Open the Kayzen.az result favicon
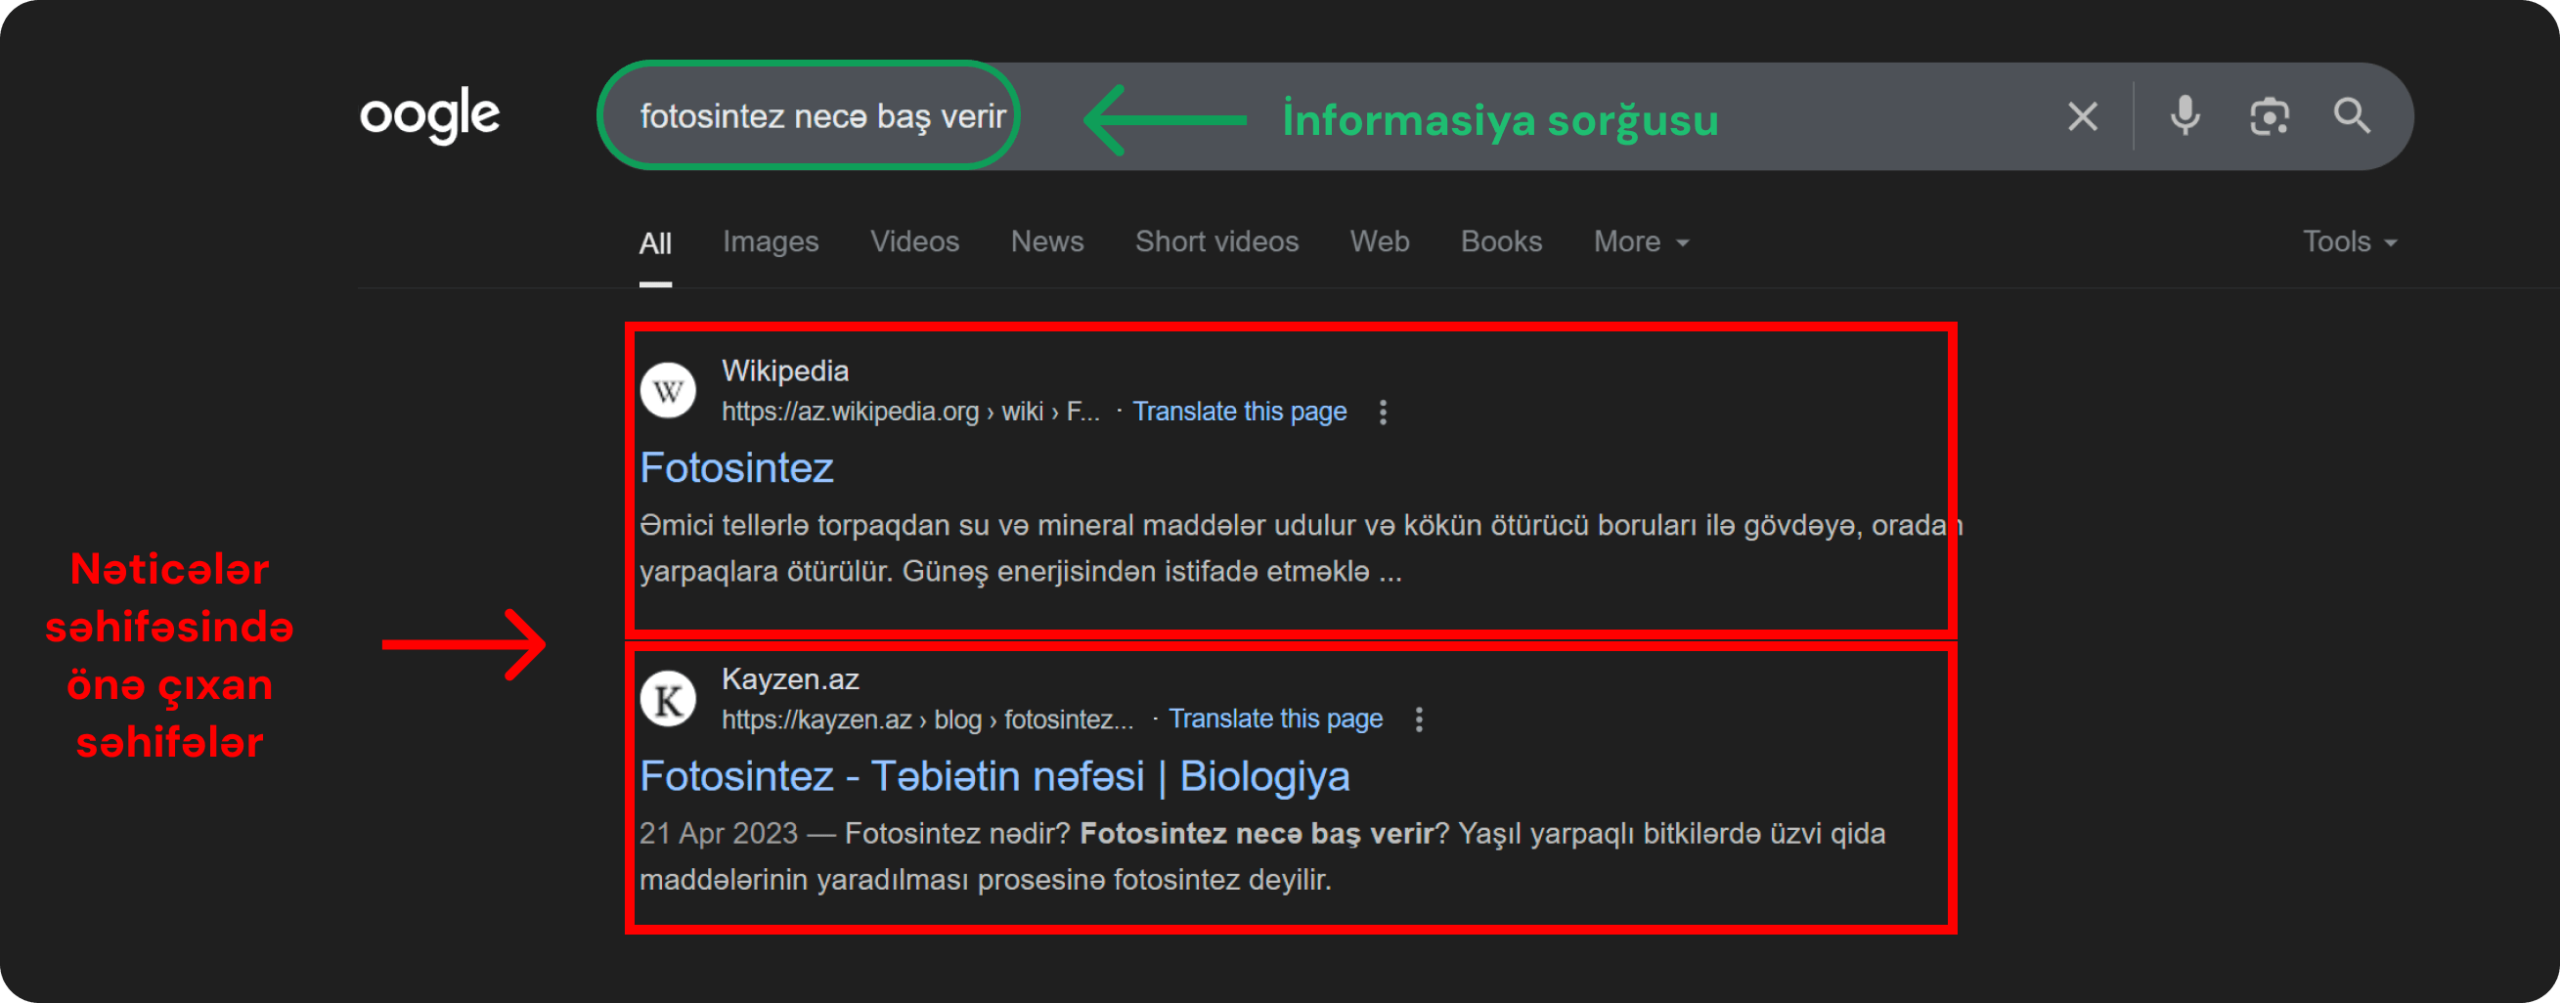This screenshot has height=1003, width=2560. (668, 699)
